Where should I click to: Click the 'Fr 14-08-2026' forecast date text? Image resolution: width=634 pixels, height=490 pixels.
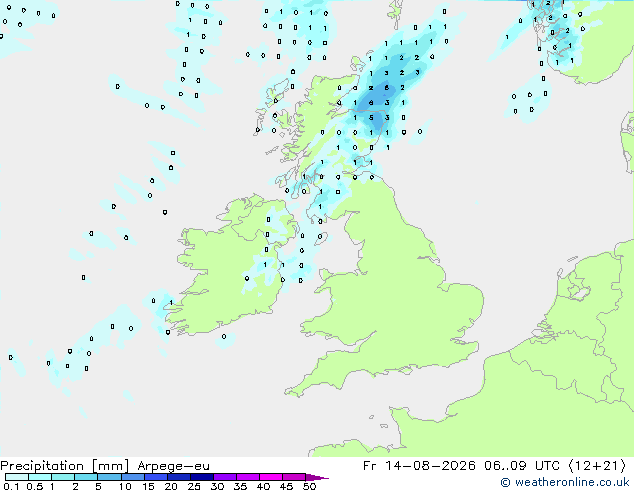pos(419,466)
